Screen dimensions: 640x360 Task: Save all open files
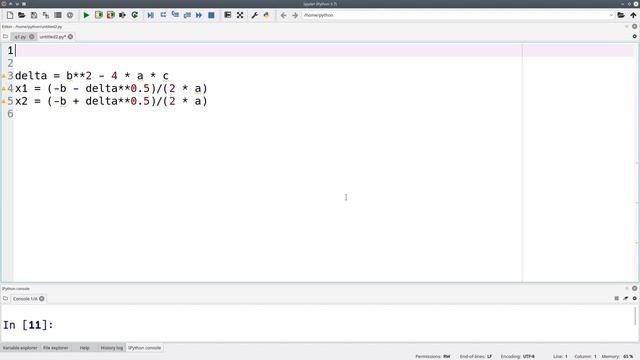[46, 15]
